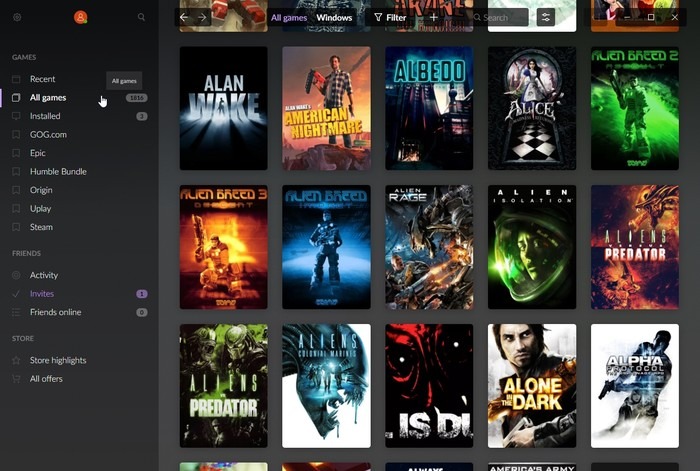Open Aliens Colonial Marines cover
This screenshot has width=700, height=471.
click(326, 386)
